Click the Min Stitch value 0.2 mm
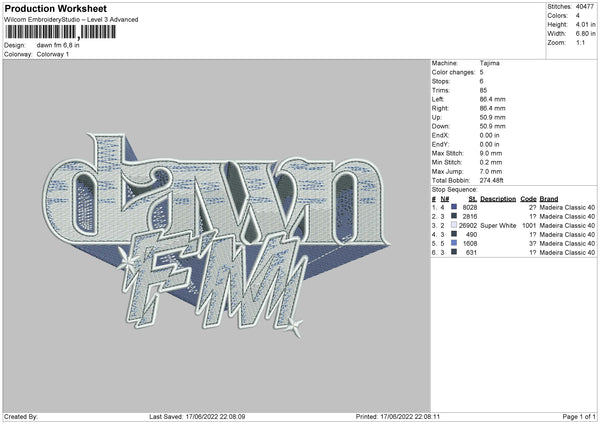600x424 pixels. point(491,163)
